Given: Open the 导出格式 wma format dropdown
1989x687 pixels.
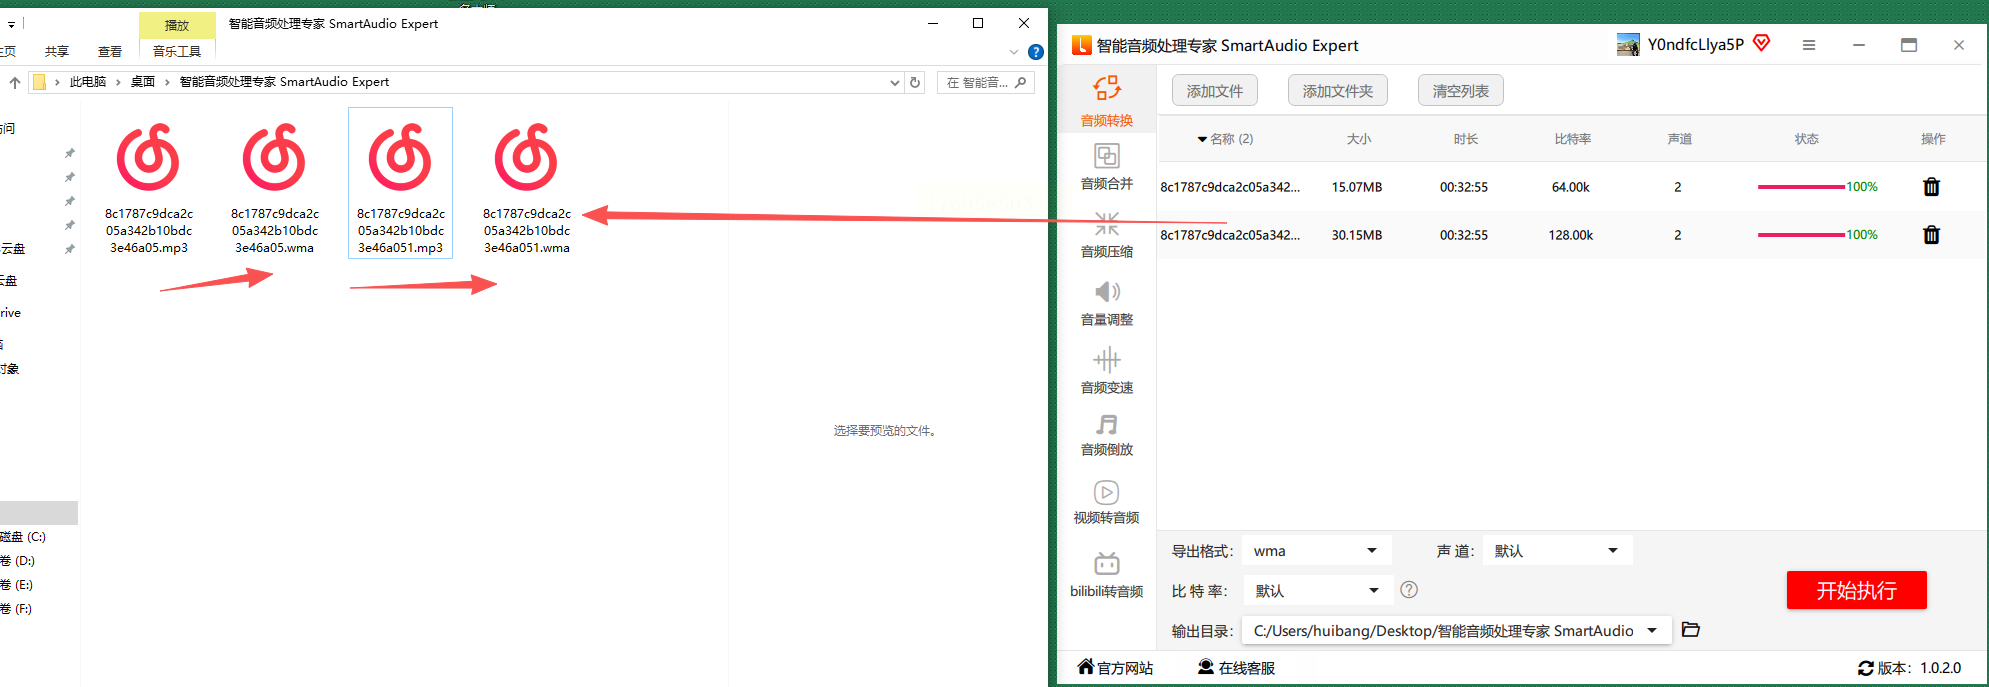Looking at the screenshot, I should coord(1315,550).
